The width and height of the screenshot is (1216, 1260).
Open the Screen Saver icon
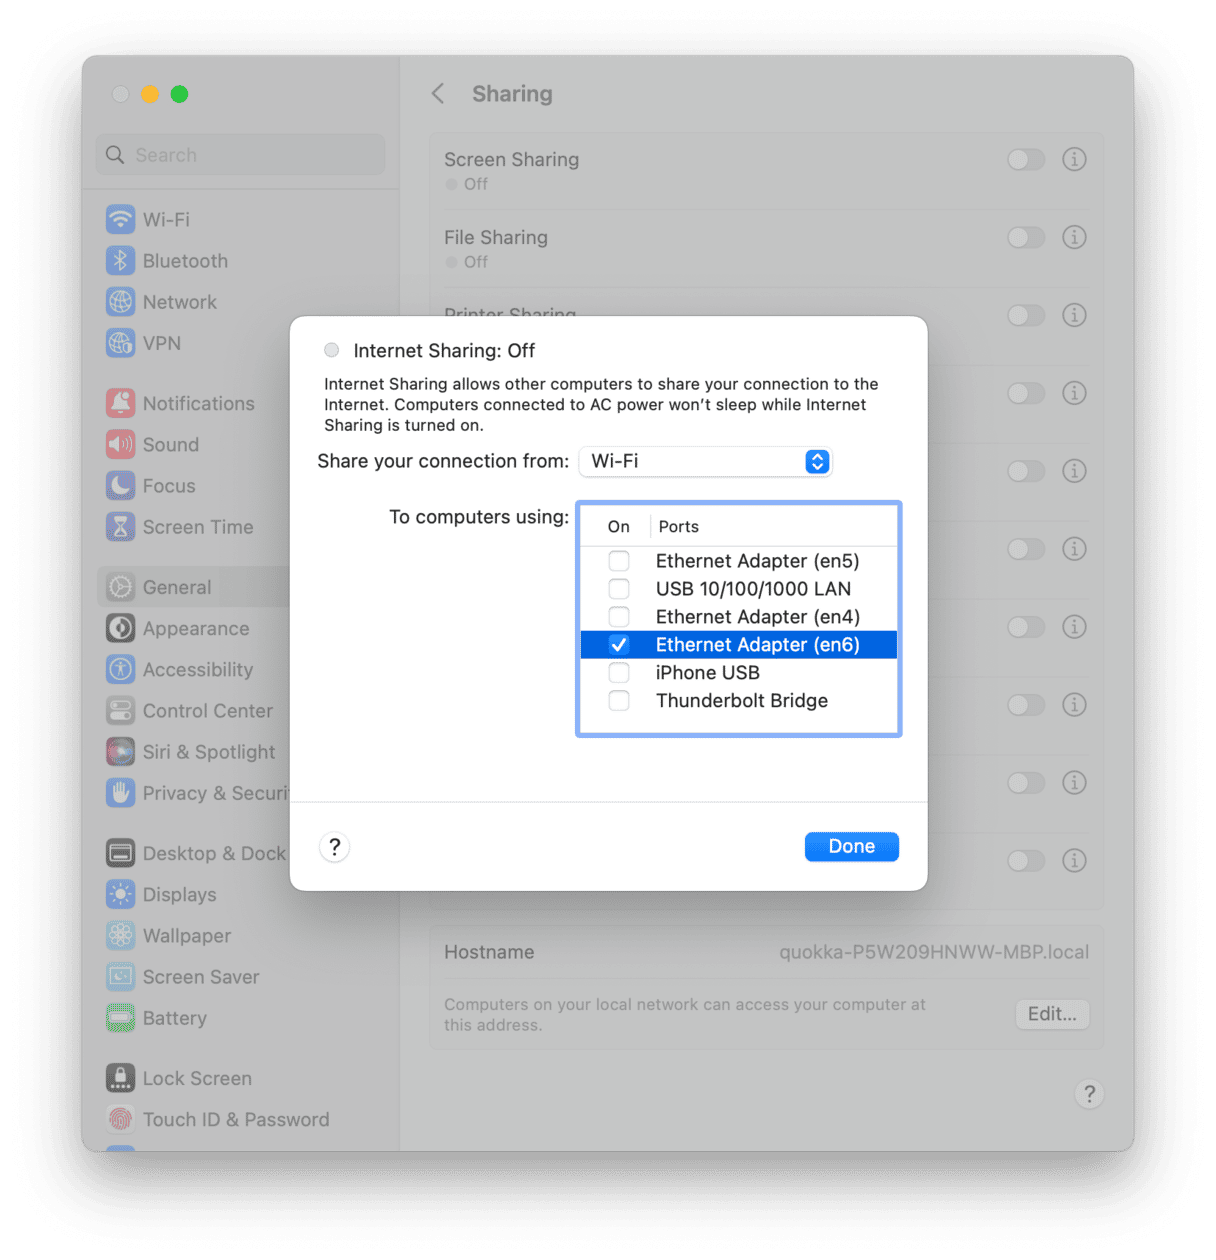[x=120, y=976]
